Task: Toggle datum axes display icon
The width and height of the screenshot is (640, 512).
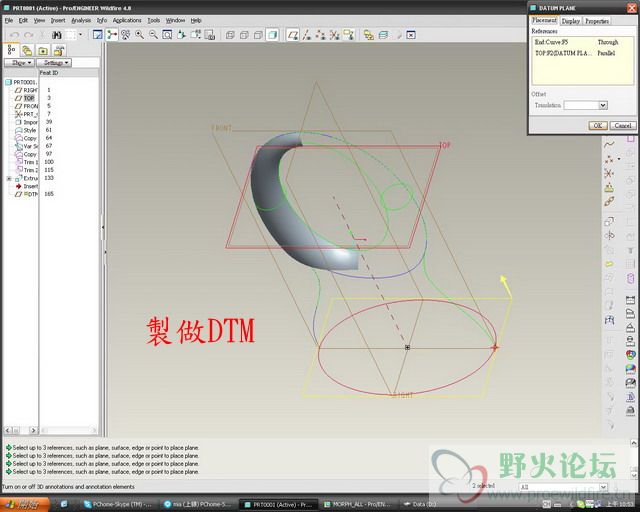Action: [306, 35]
